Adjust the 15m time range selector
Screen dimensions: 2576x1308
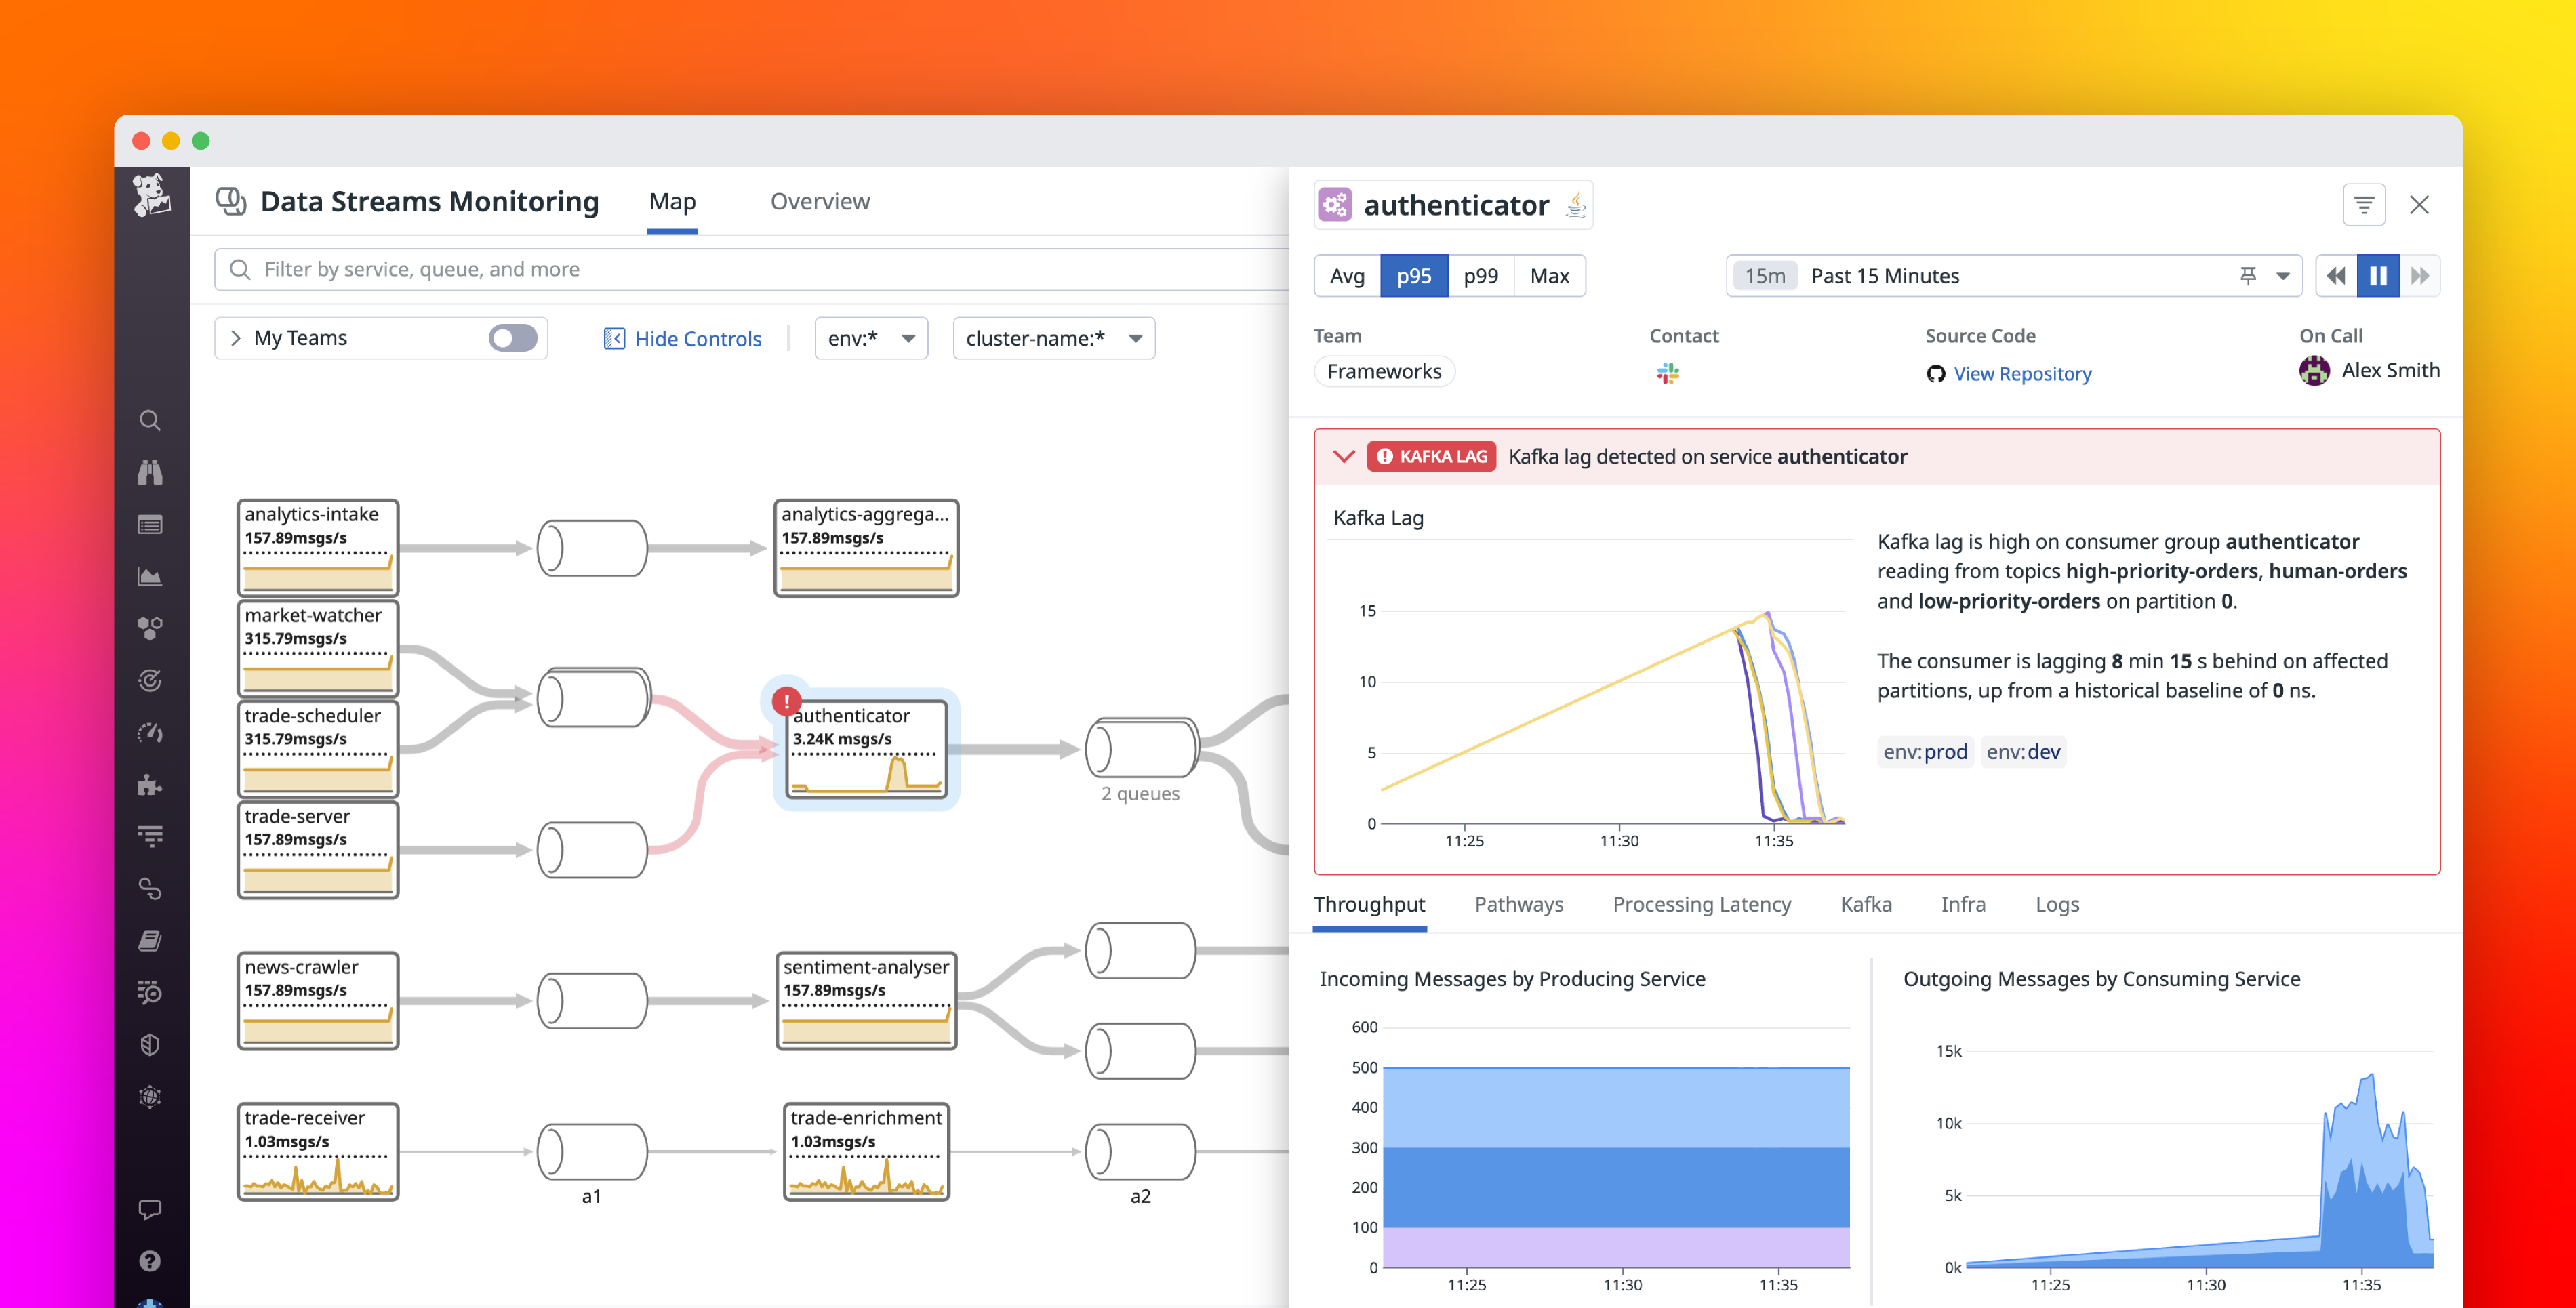[x=1763, y=275]
